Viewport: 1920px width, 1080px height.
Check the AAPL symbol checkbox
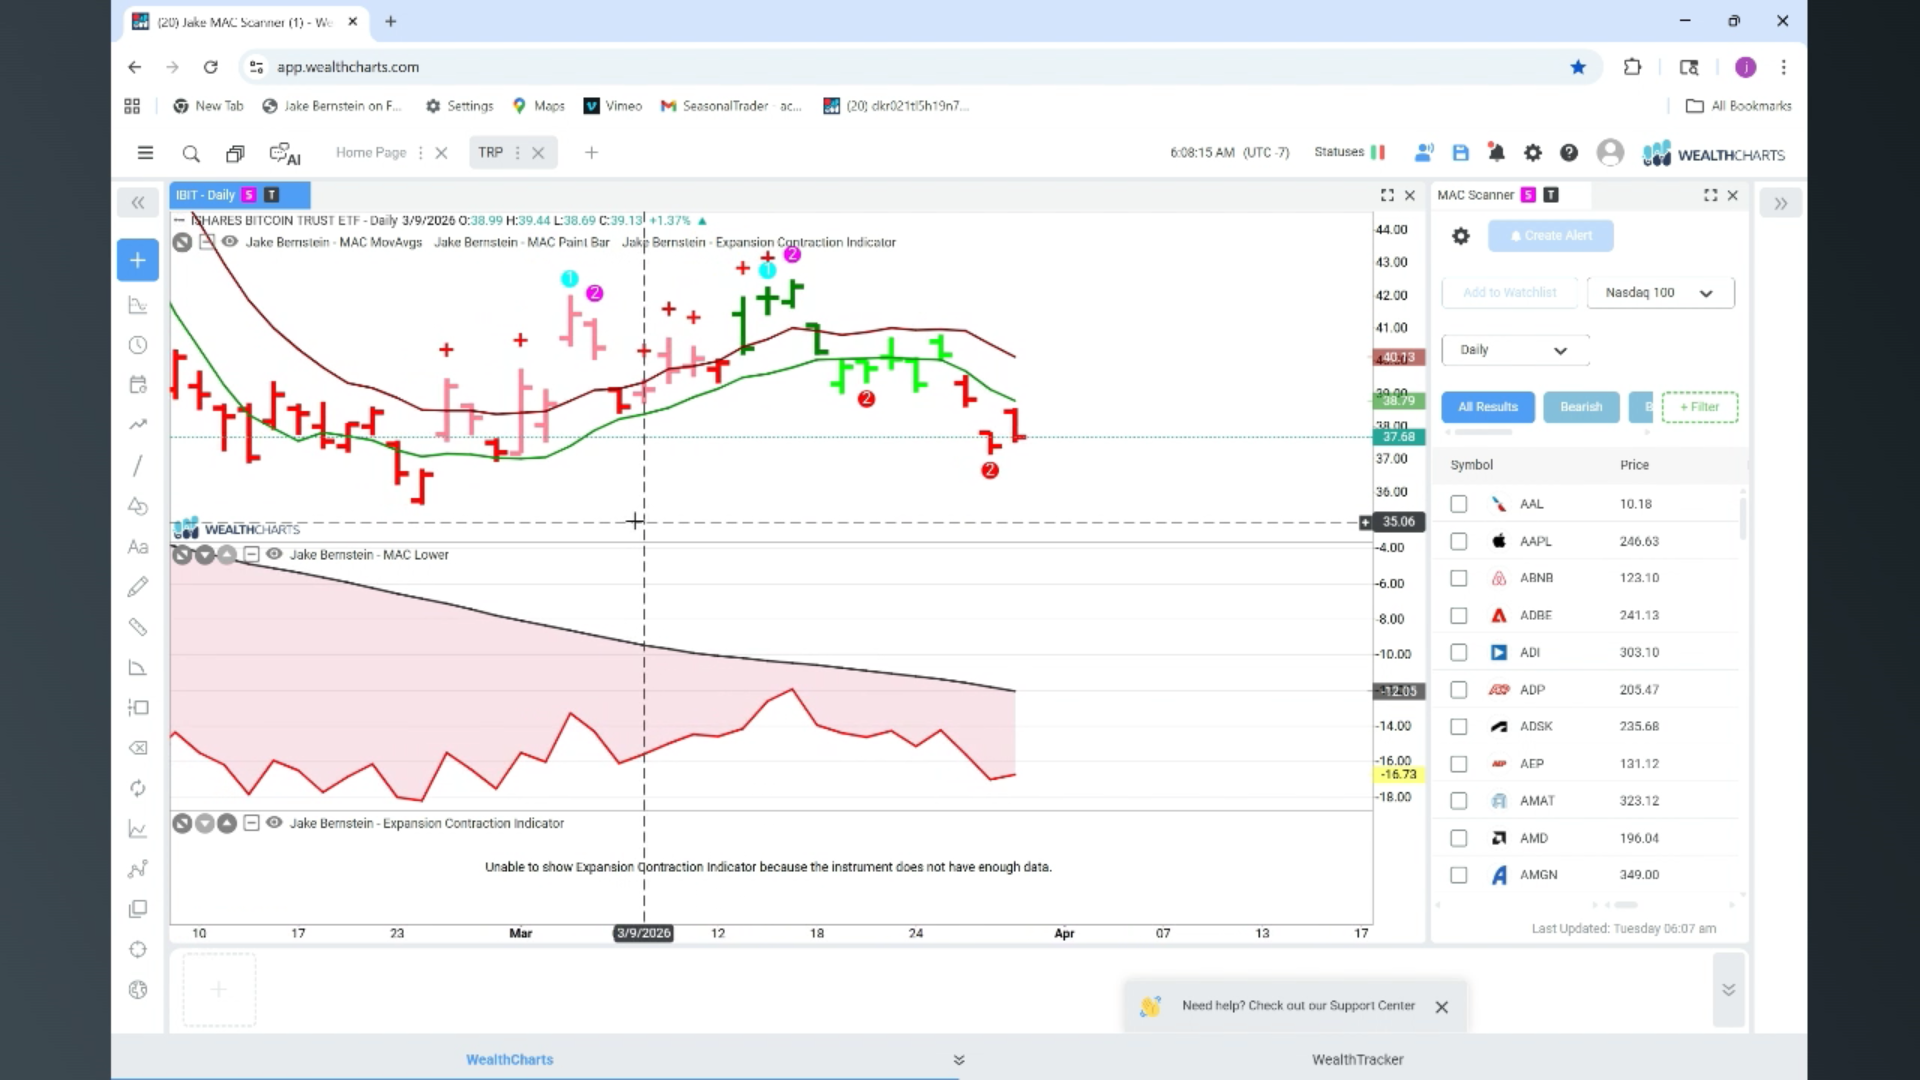(x=1459, y=541)
